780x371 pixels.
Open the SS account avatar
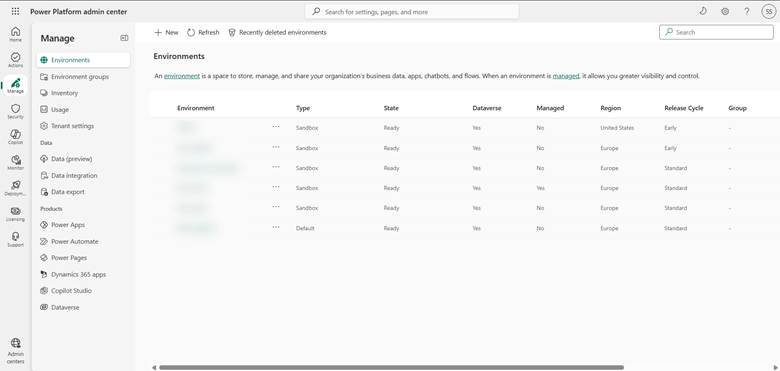(769, 12)
